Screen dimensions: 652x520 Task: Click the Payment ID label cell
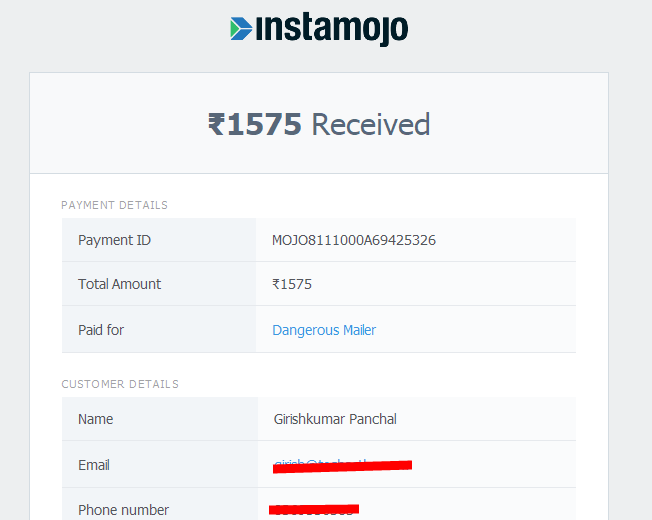(159, 240)
